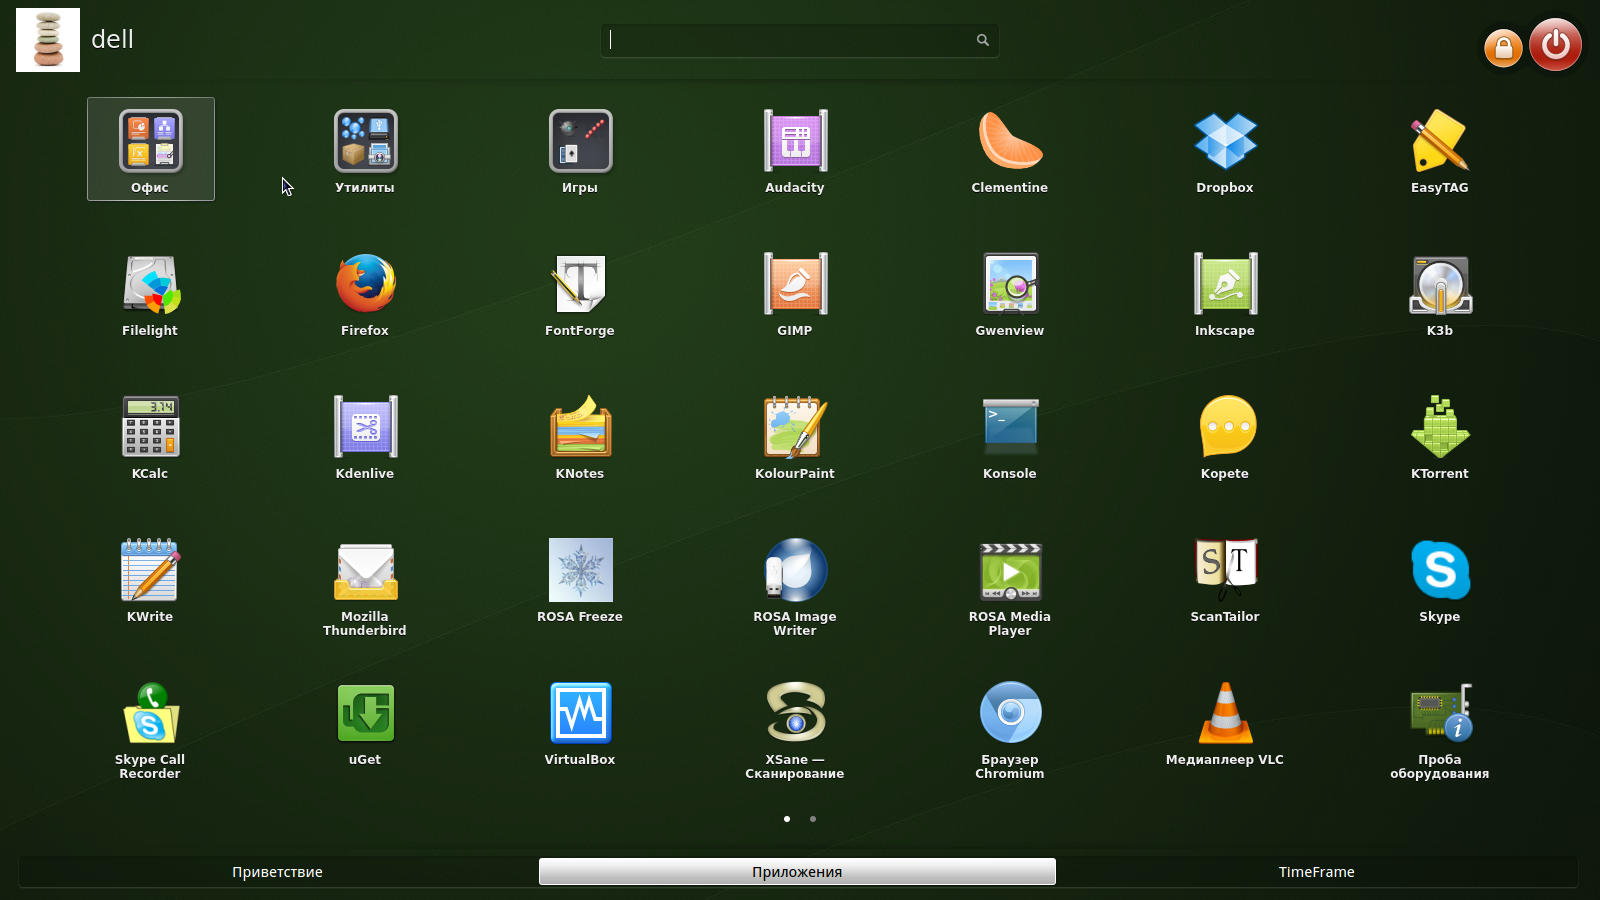Click the magnifier search icon

(x=983, y=40)
